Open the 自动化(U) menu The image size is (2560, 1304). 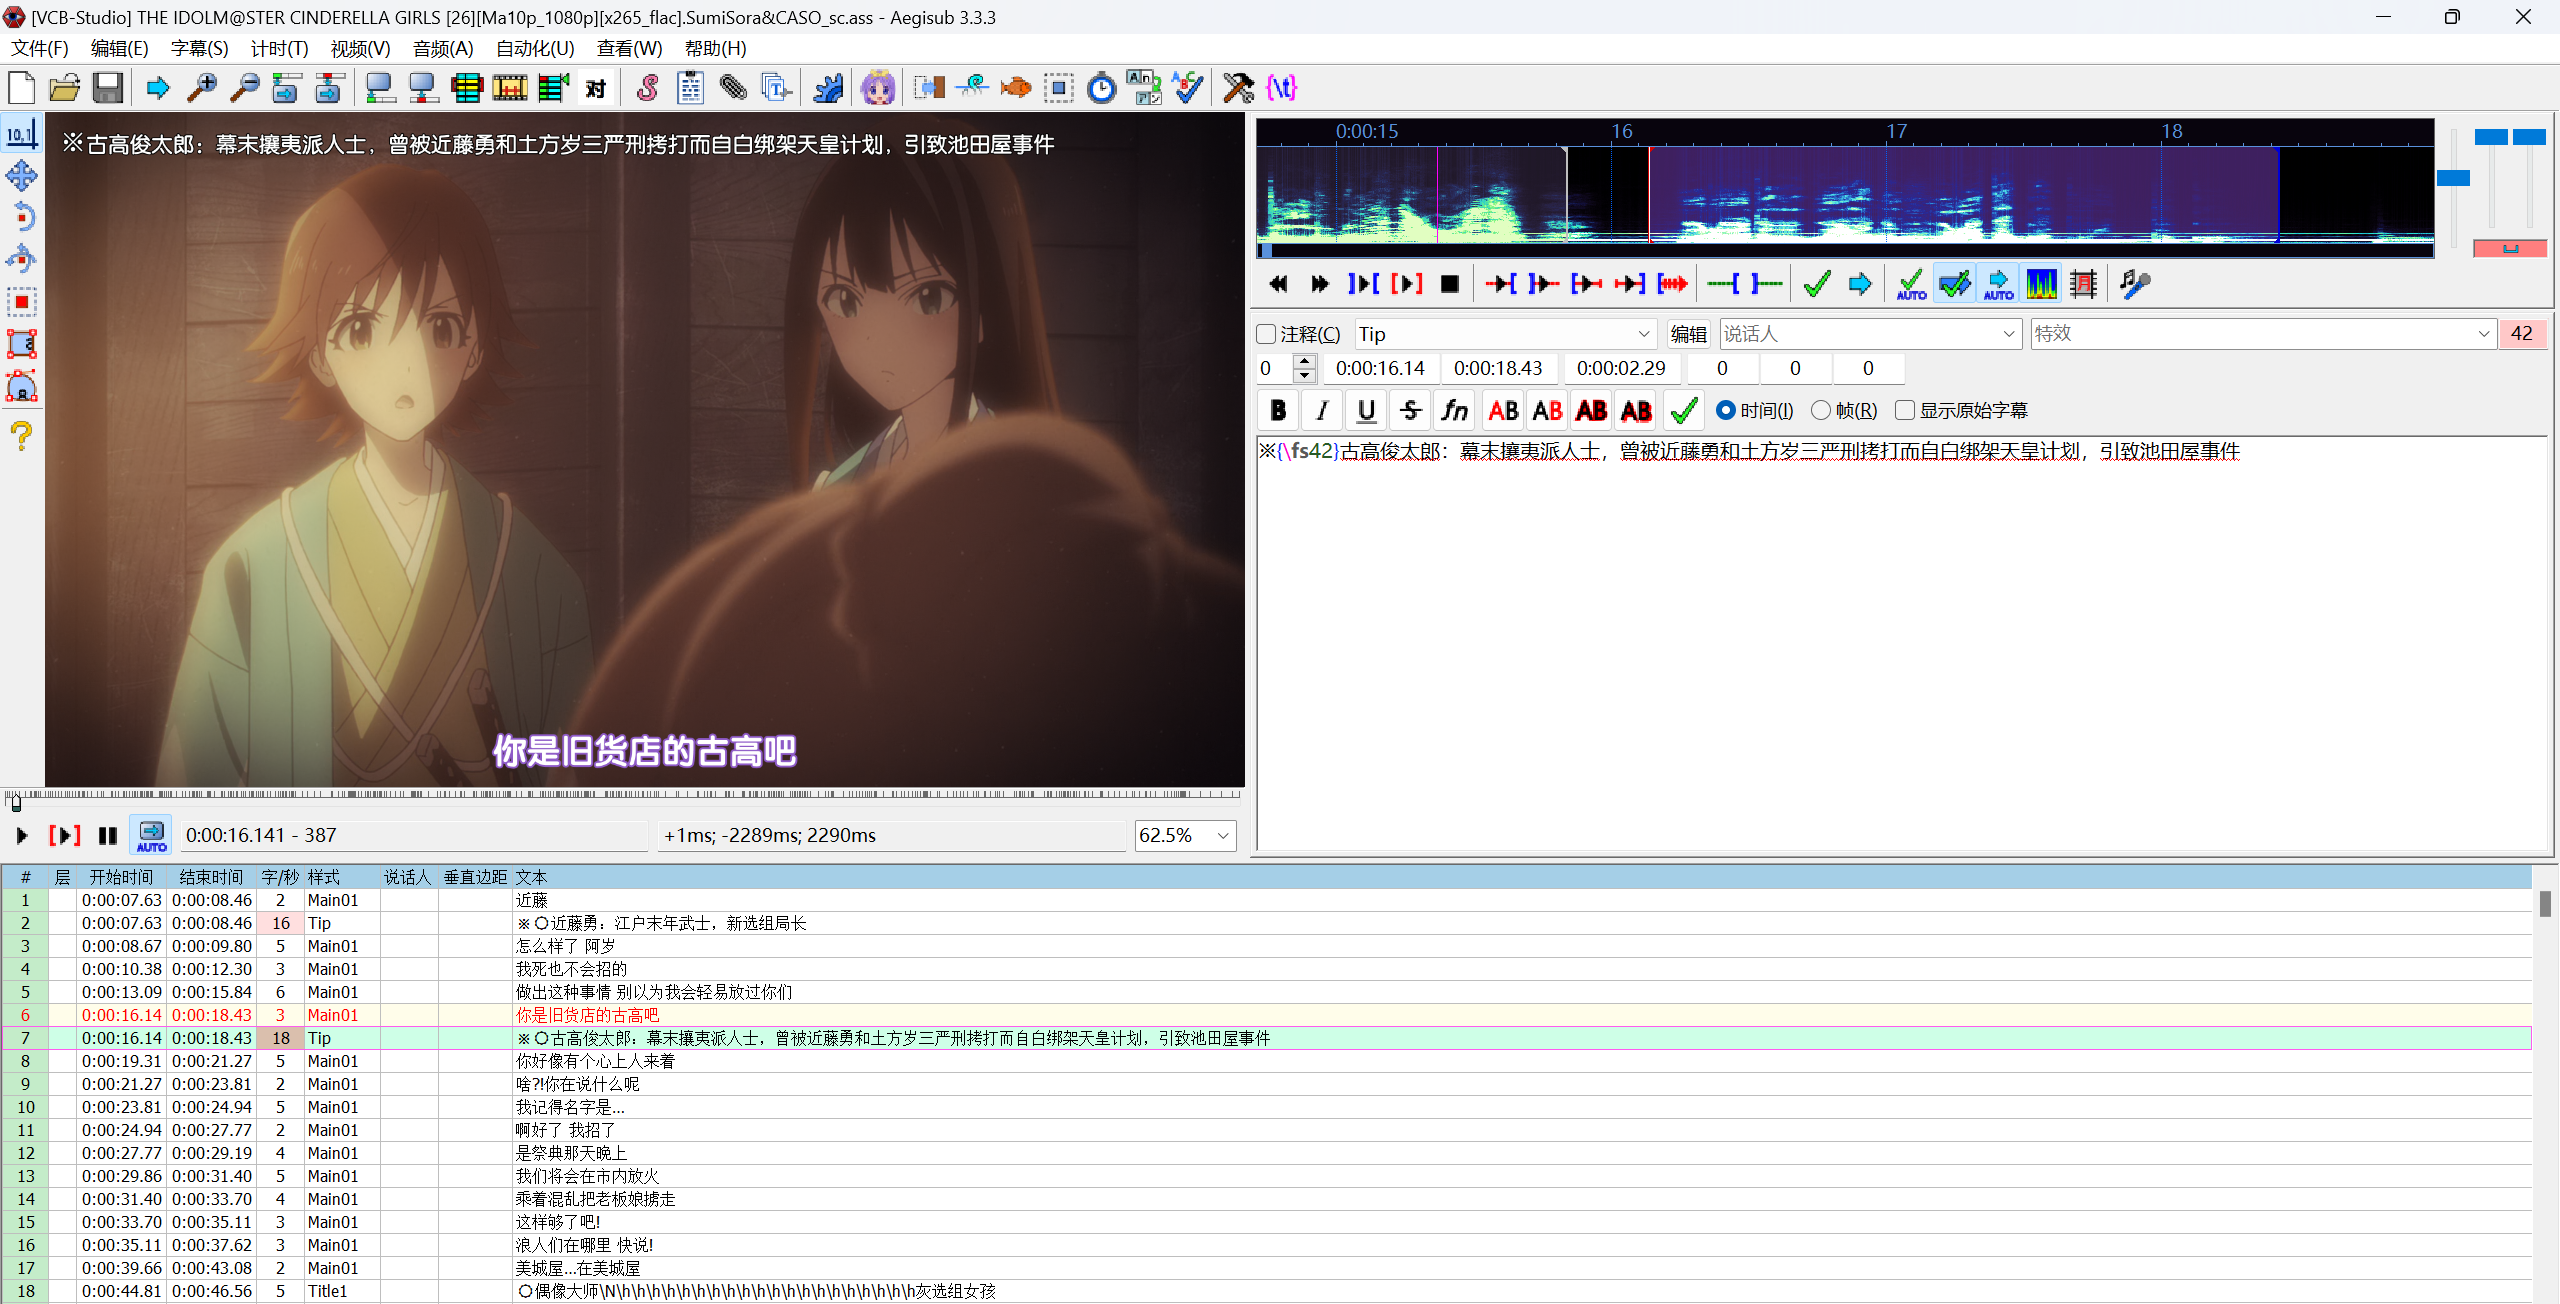pos(535,48)
